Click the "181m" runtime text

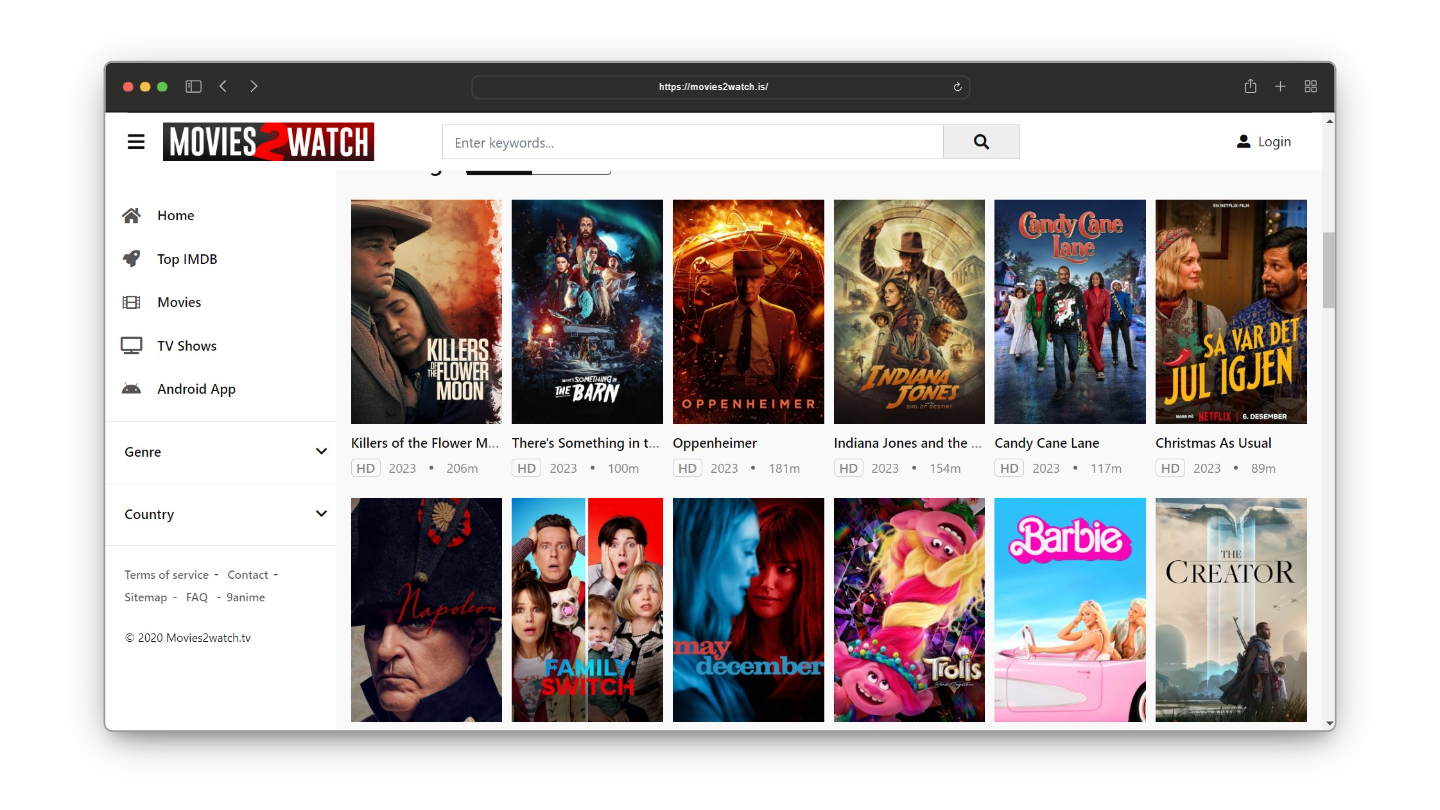click(x=784, y=468)
